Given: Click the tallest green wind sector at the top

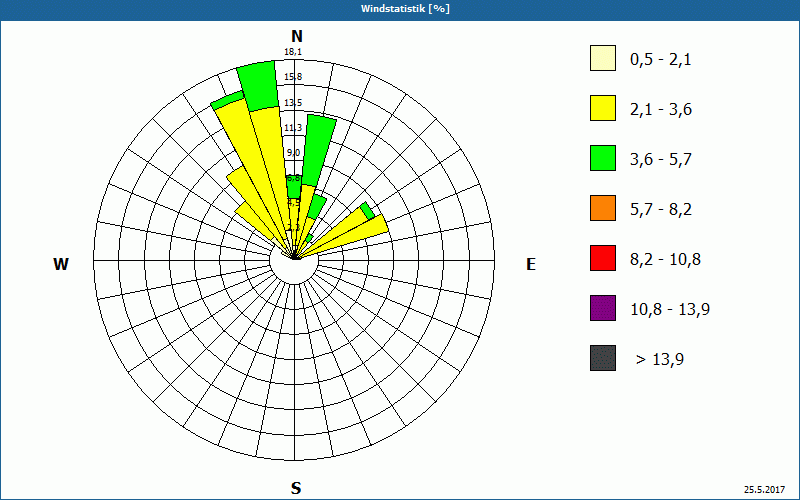Looking at the screenshot, I should [x=259, y=85].
